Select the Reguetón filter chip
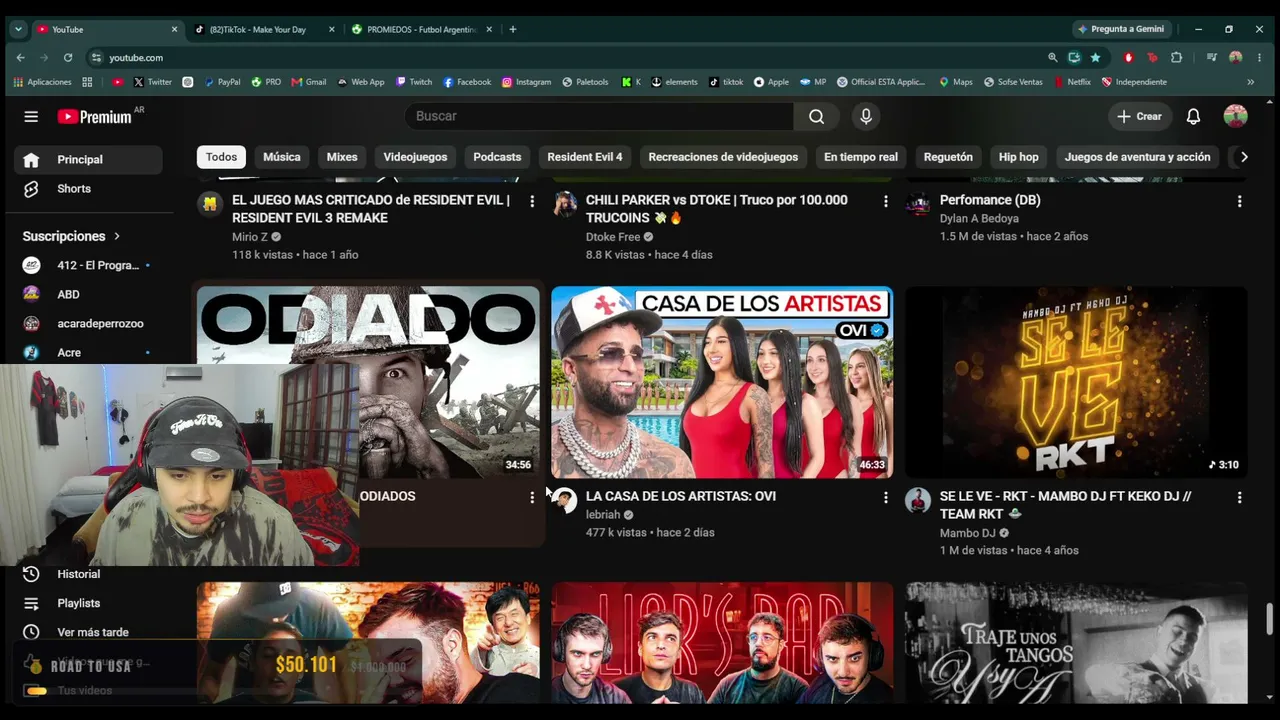 coord(948,157)
